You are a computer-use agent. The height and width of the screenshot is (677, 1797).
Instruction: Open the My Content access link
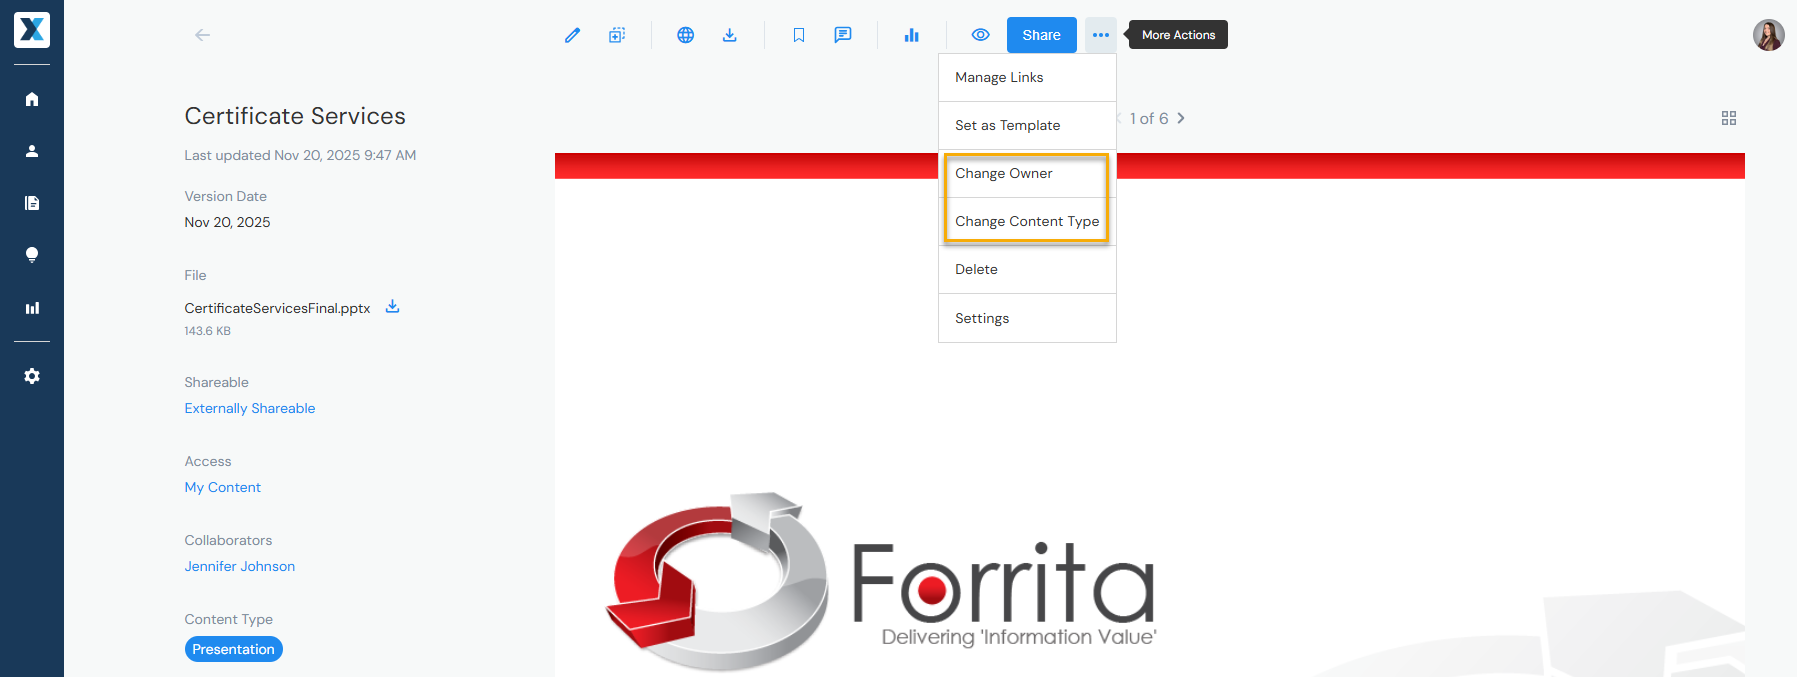[x=222, y=487]
